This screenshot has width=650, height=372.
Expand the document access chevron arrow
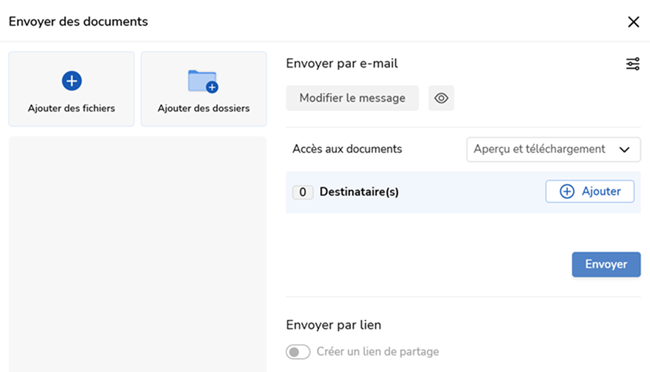[x=624, y=150]
